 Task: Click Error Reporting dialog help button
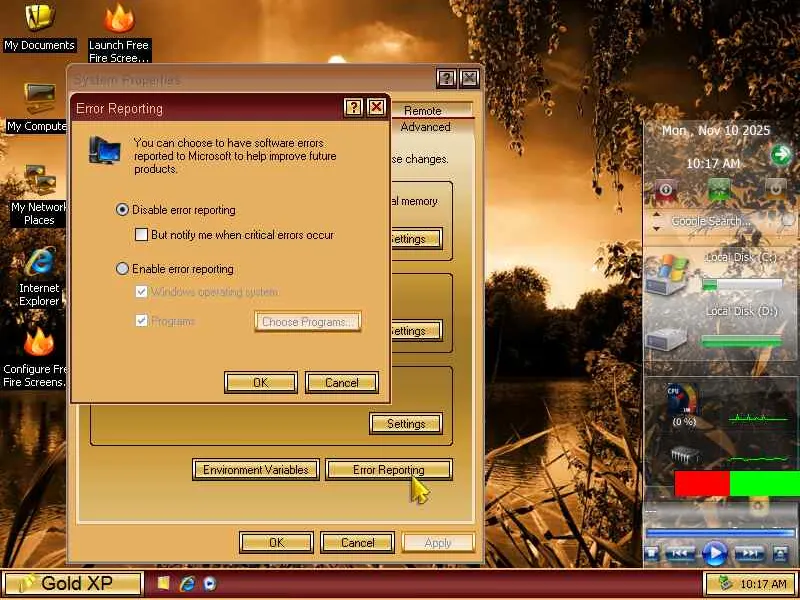(354, 107)
